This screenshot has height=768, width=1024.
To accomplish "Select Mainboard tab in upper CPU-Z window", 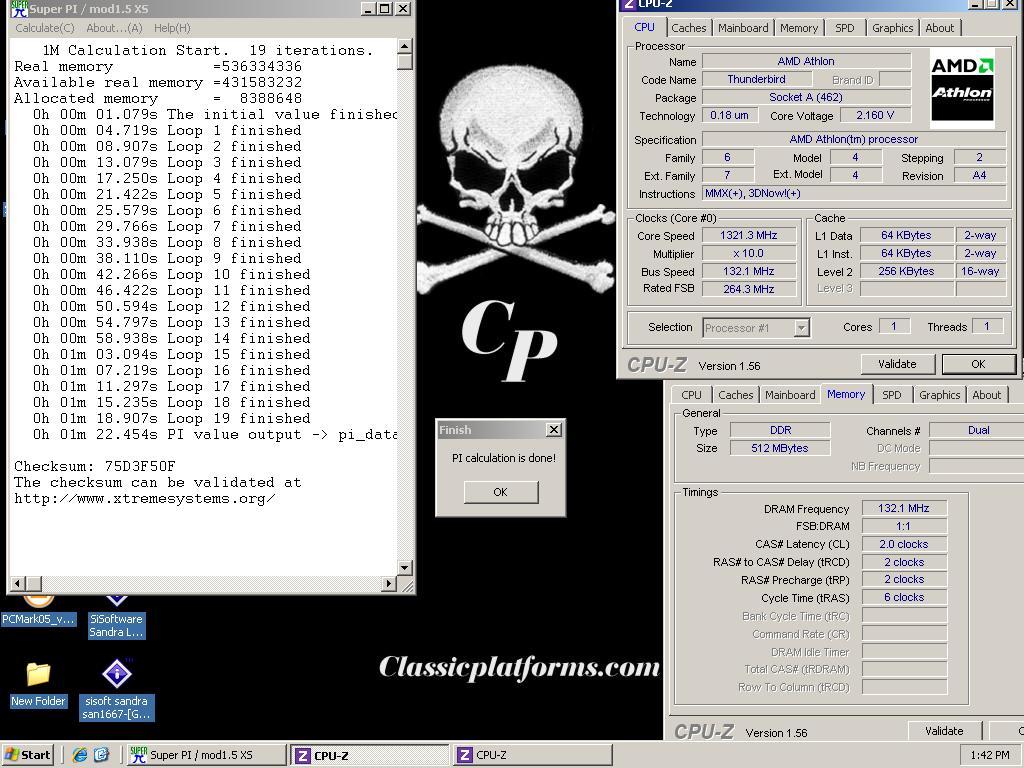I will click(x=743, y=28).
